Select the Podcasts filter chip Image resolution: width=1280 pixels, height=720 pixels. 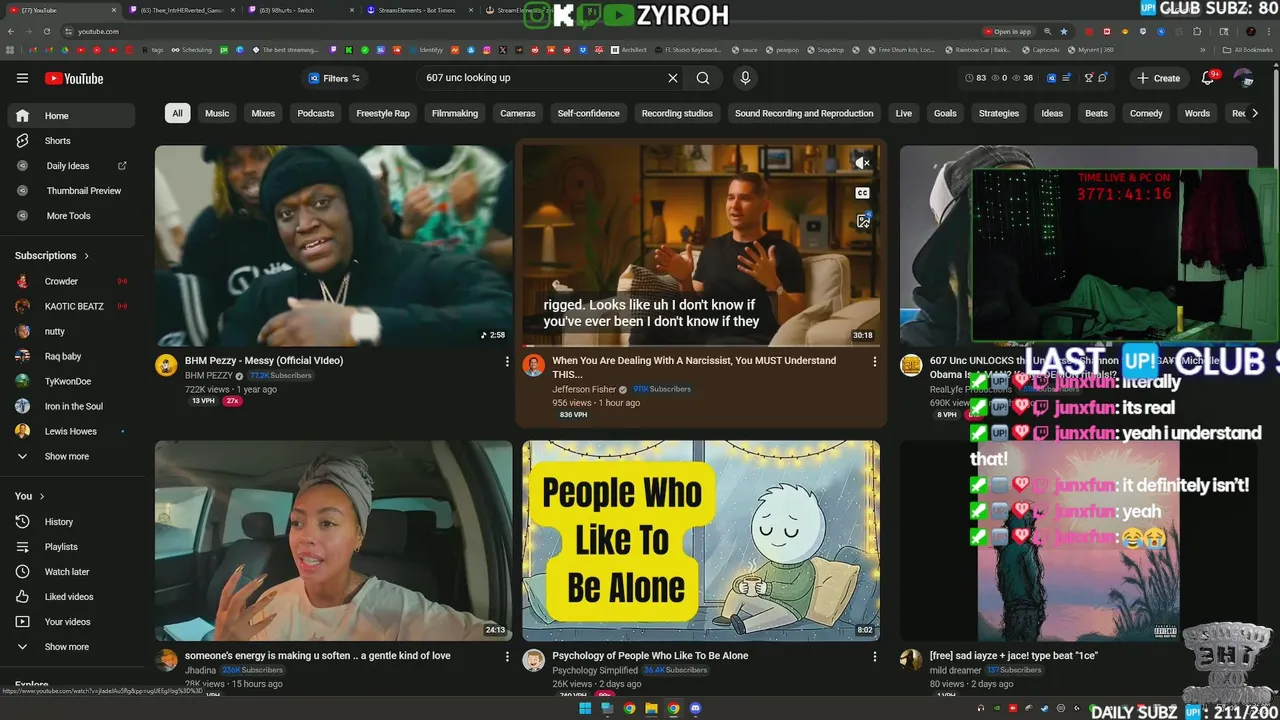[315, 113]
